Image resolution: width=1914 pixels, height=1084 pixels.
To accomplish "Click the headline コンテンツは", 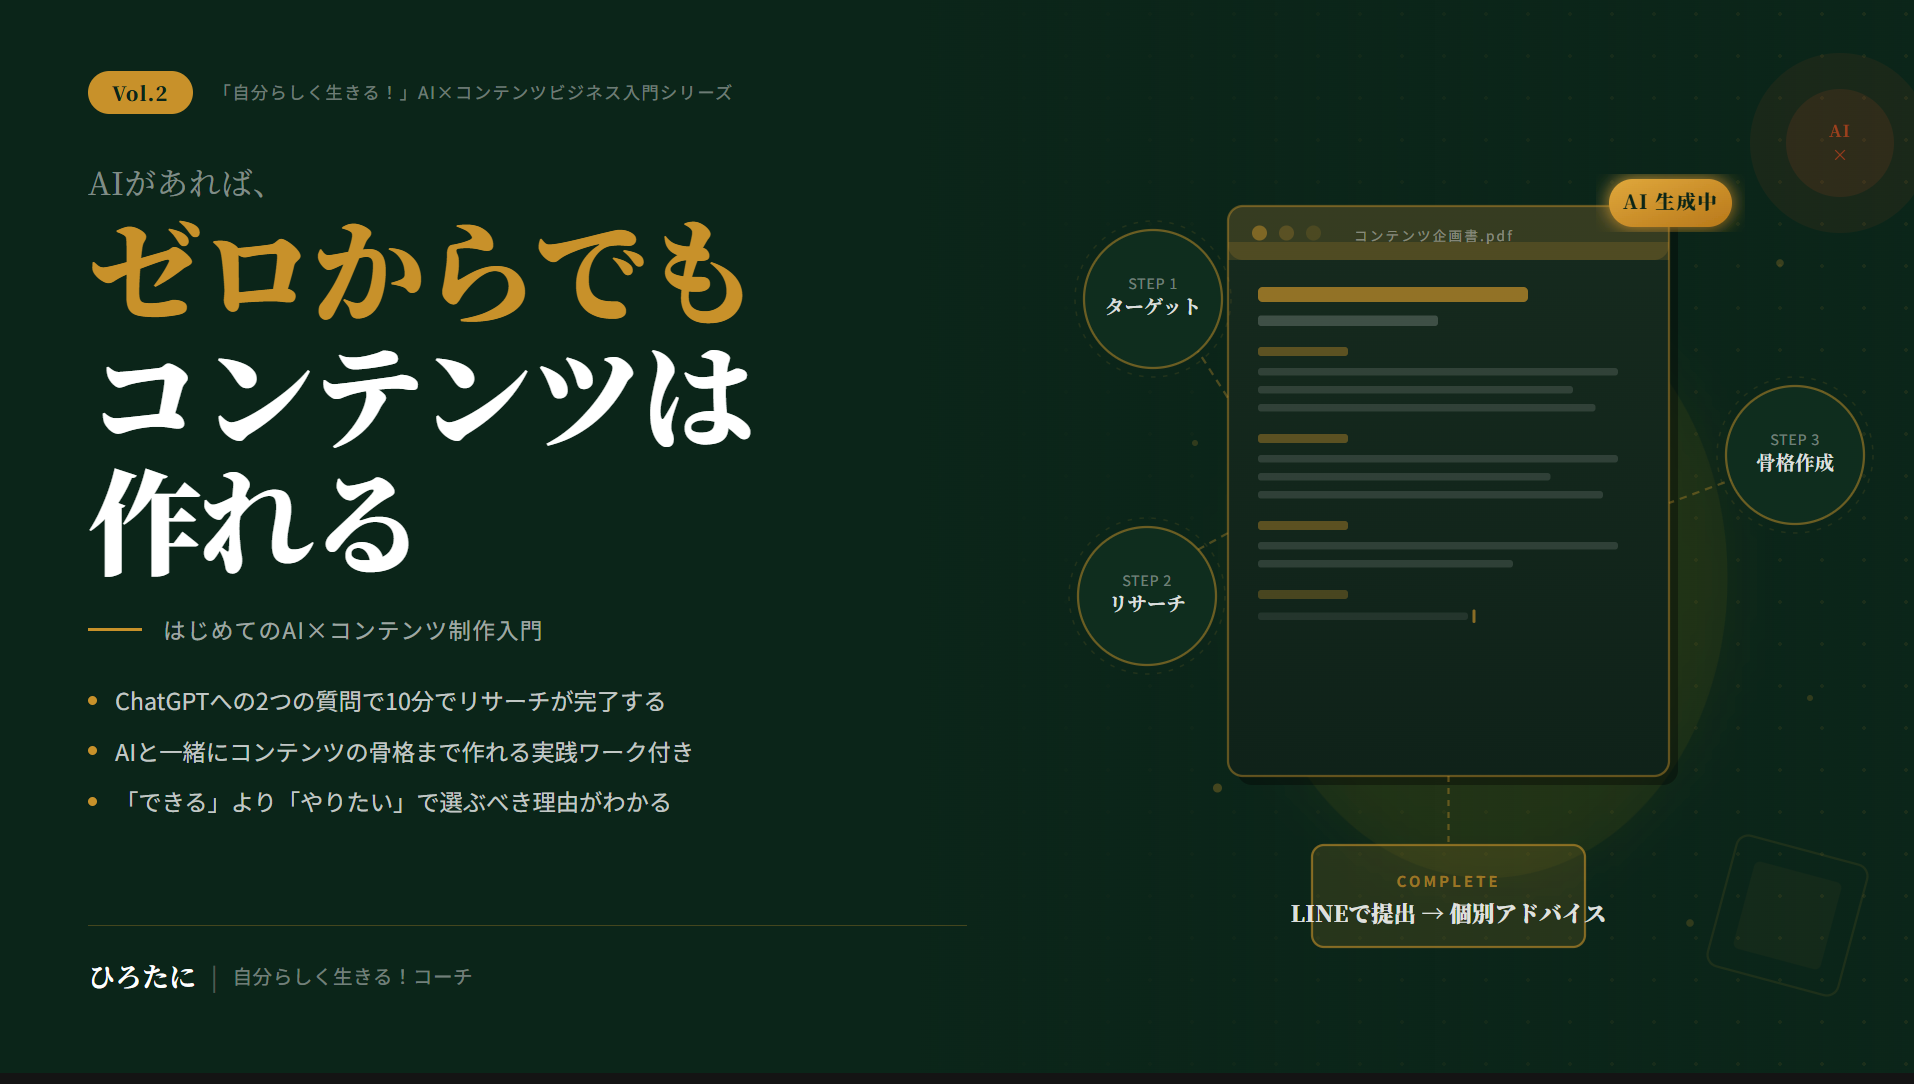I will click(425, 397).
